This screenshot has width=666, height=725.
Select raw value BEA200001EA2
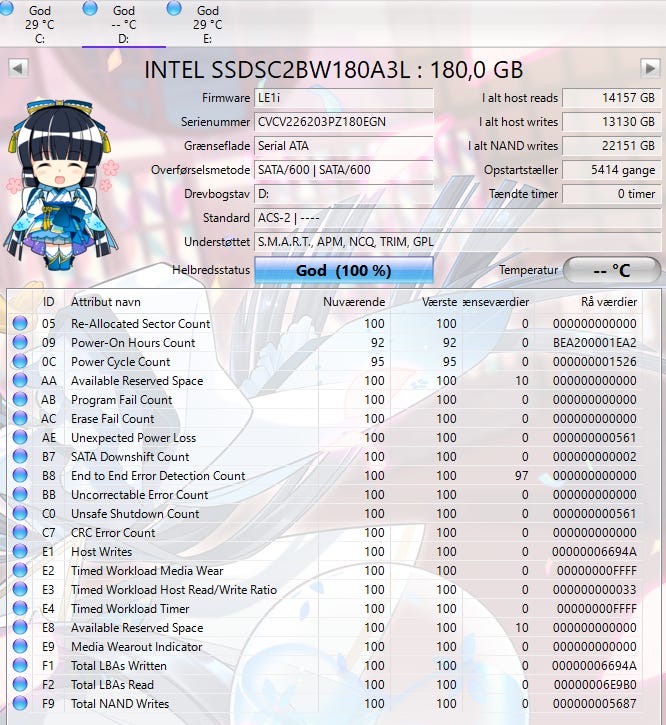(x=595, y=343)
